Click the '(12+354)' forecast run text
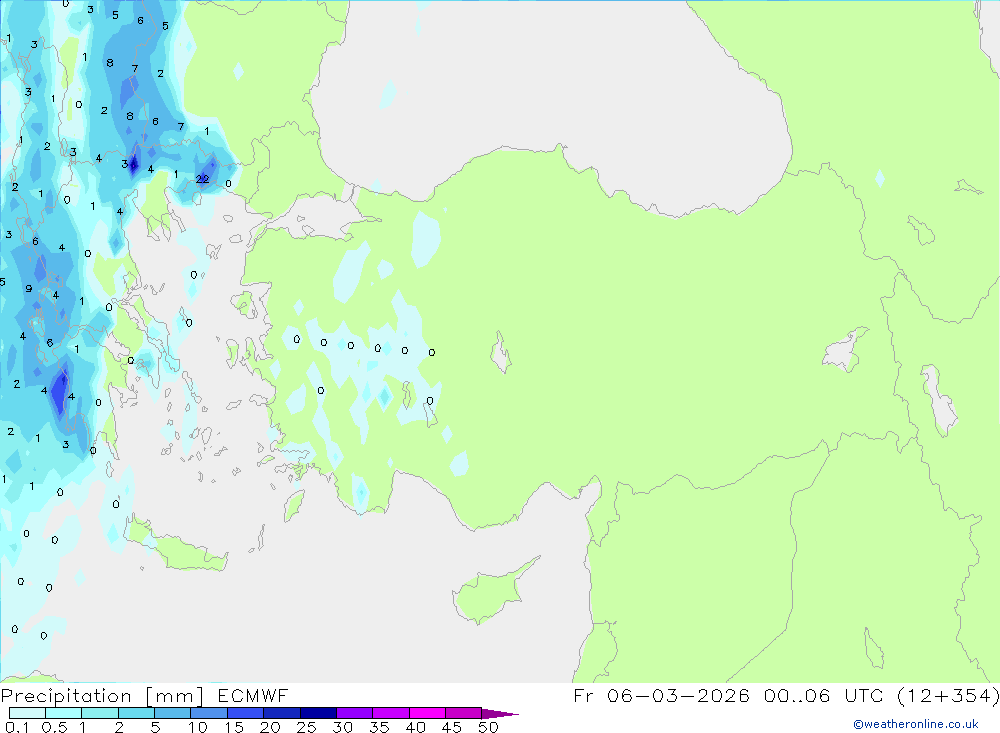Viewport: 1000px width, 733px height. [948, 695]
